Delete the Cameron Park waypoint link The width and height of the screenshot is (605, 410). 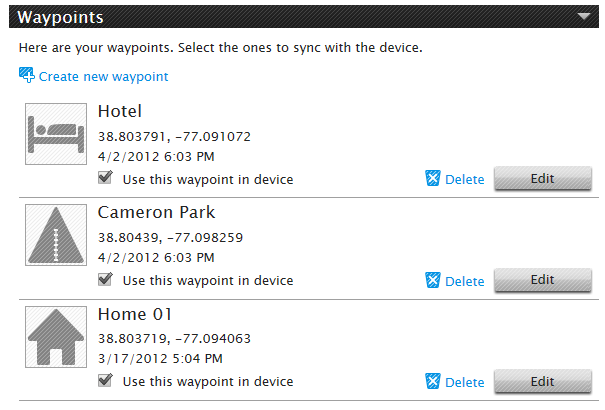[x=465, y=281]
